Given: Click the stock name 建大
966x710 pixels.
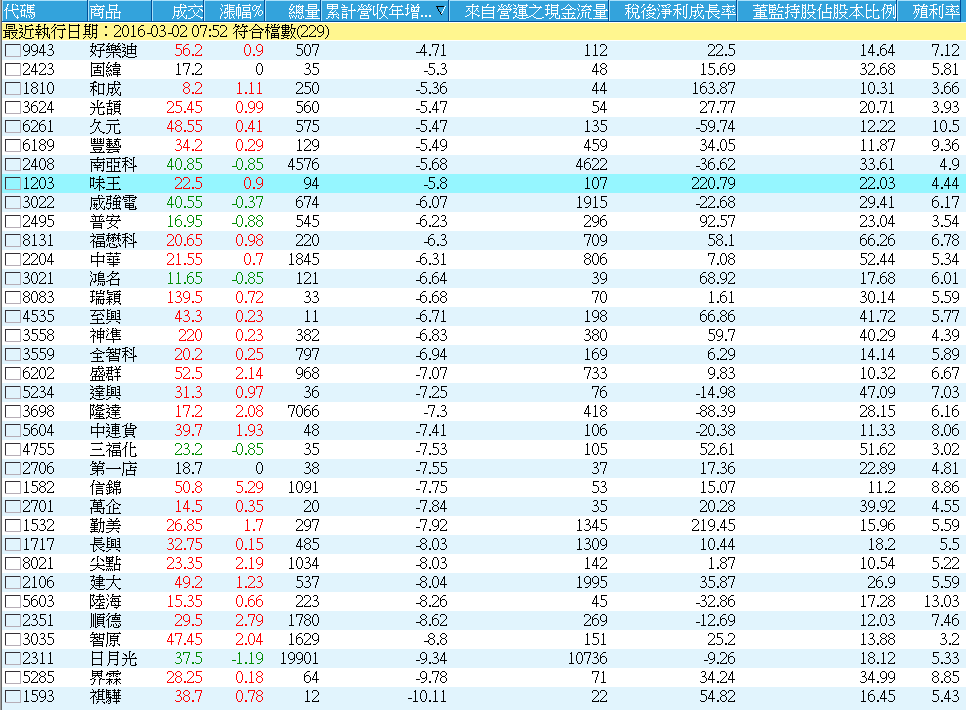Looking at the screenshot, I should (105, 583).
